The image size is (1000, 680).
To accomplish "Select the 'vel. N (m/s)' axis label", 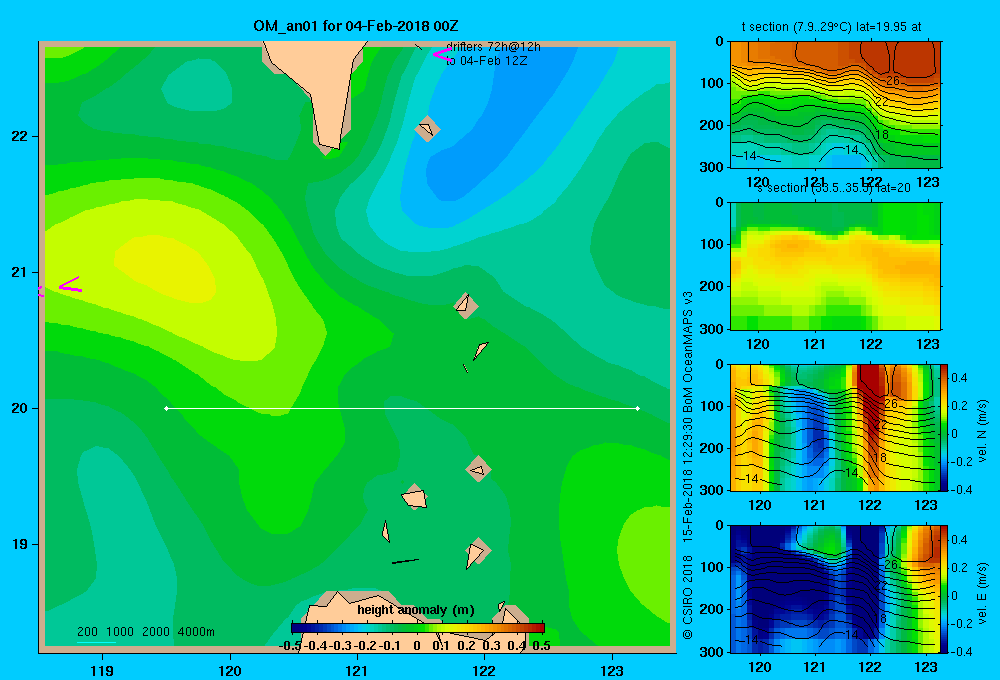I will click(x=982, y=430).
